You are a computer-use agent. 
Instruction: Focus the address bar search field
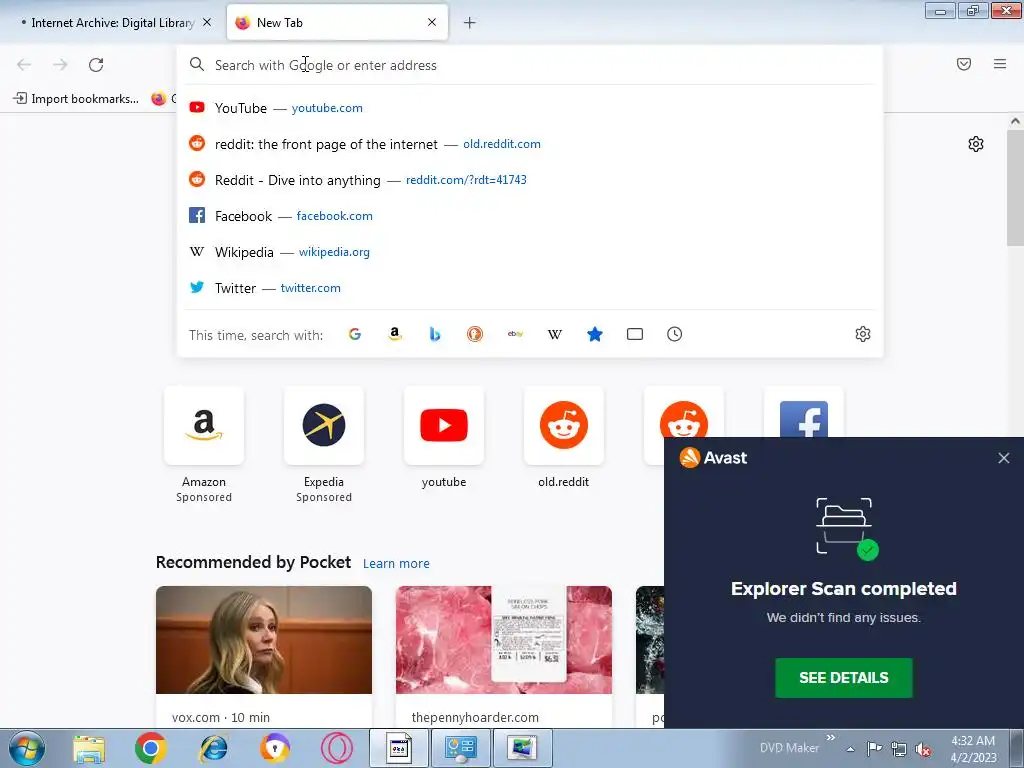(530, 65)
